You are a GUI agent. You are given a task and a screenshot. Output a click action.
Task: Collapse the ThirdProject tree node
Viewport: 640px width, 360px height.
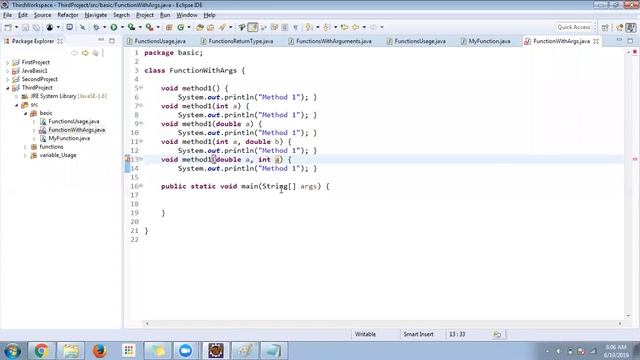coord(7,88)
